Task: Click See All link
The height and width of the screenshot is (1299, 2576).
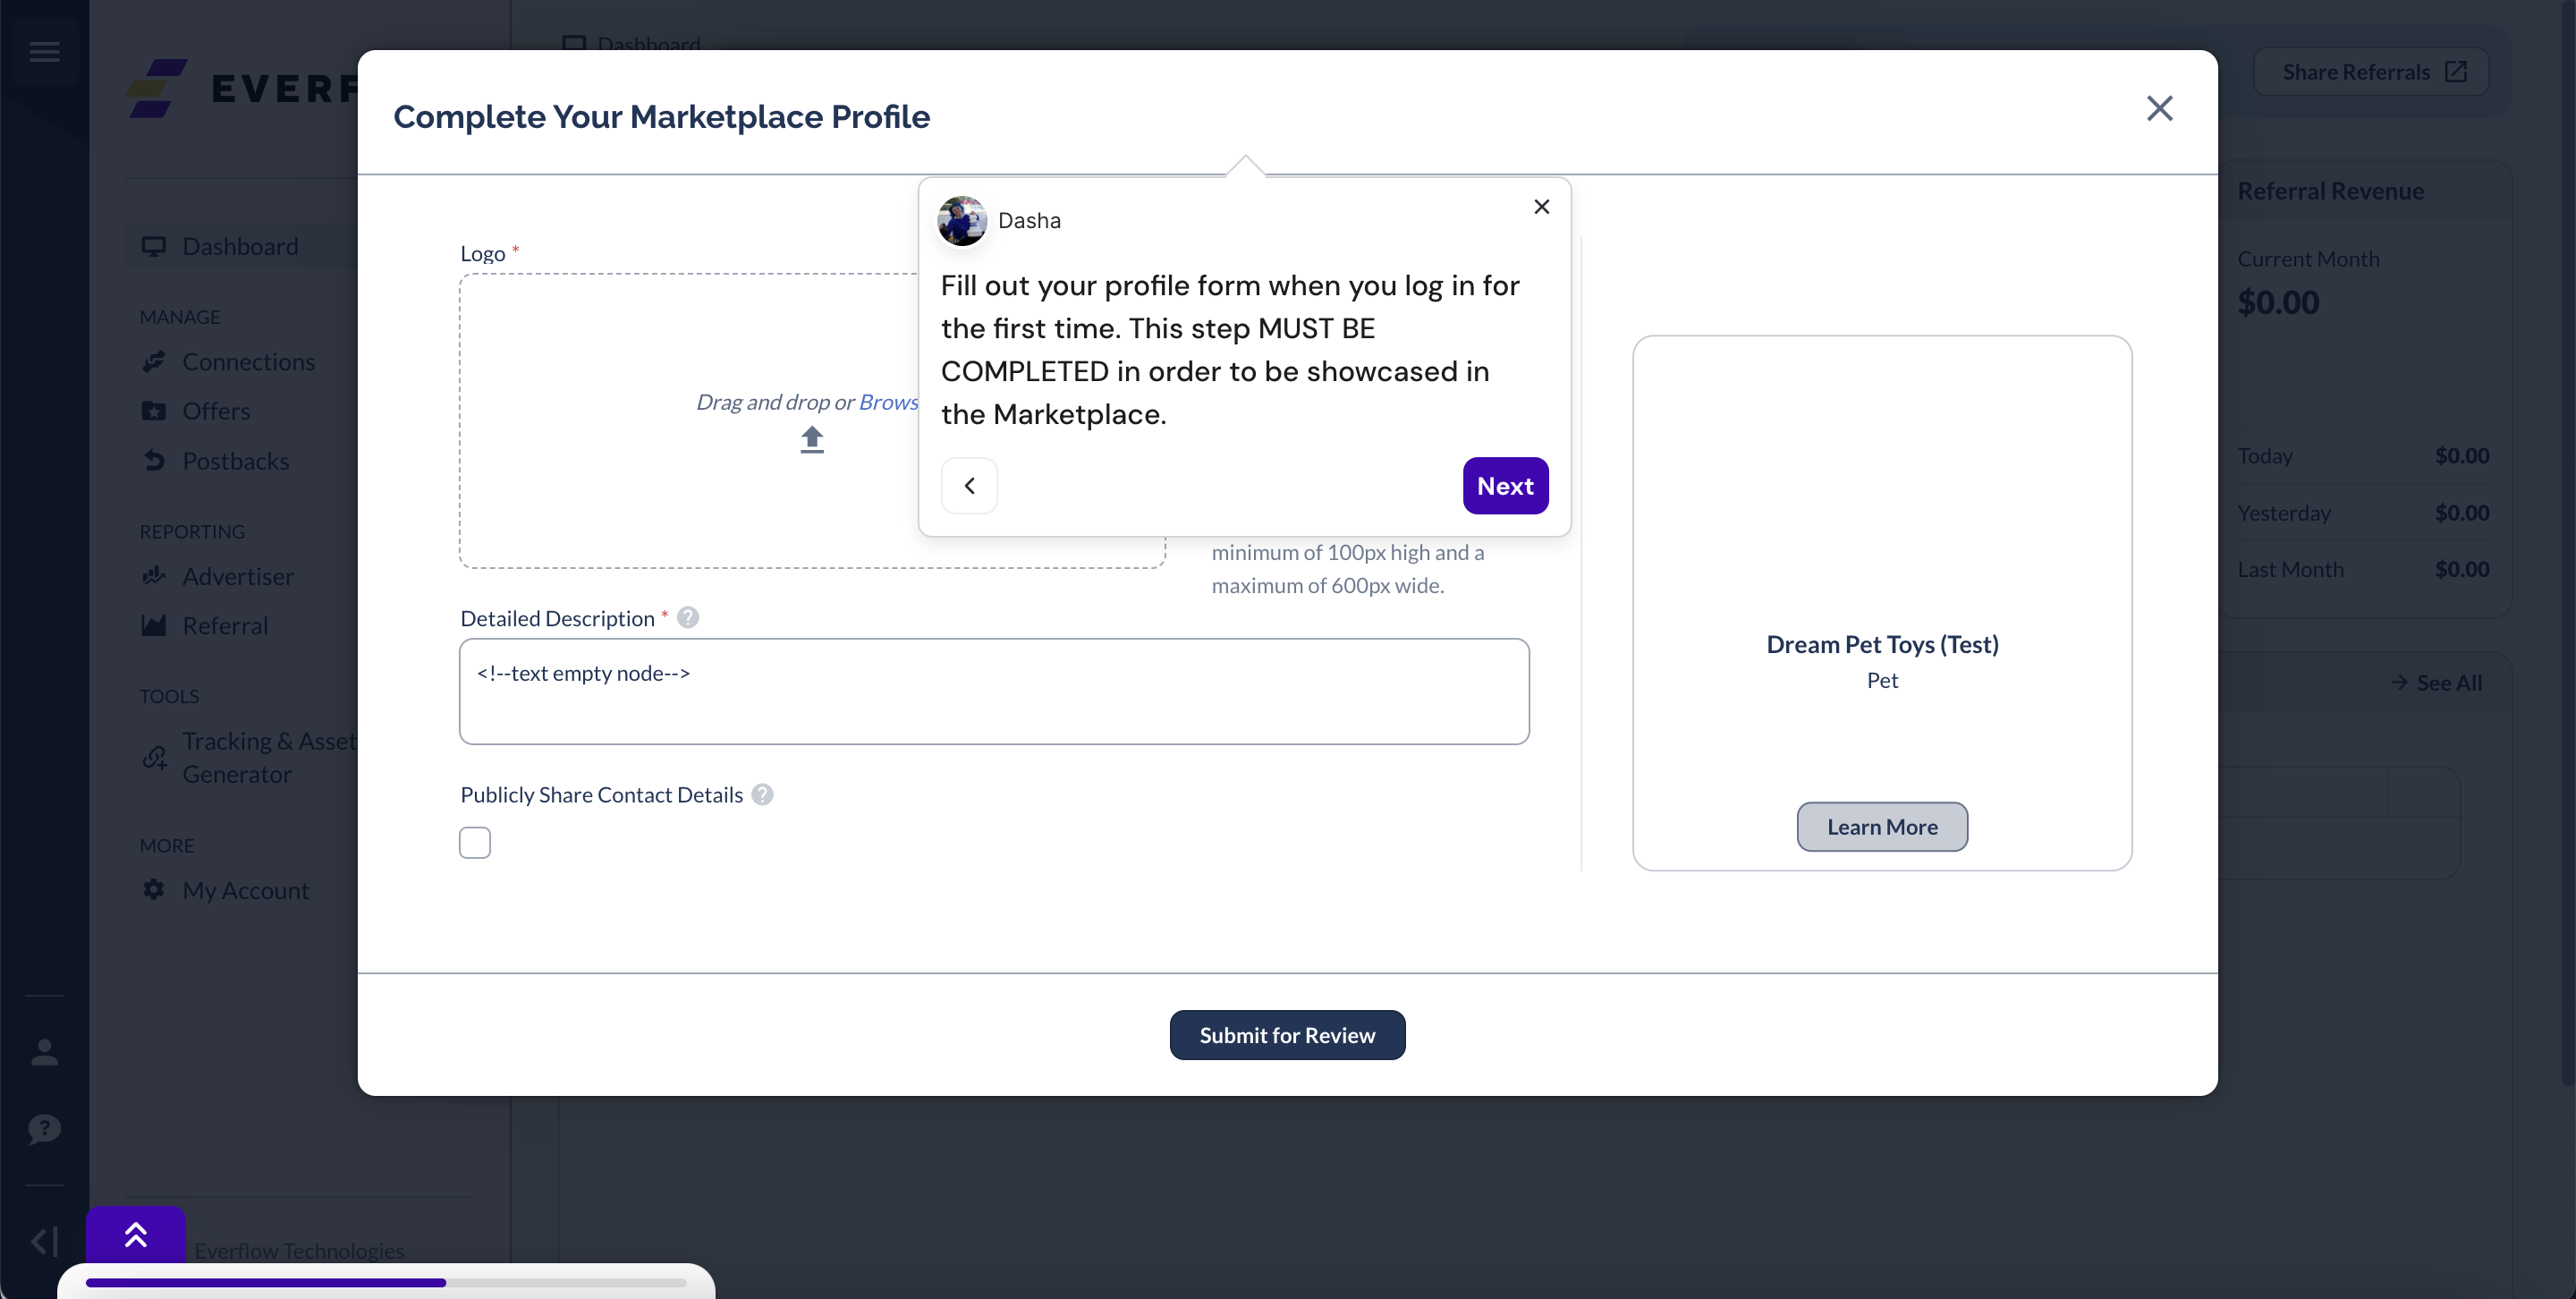Action: [2436, 683]
